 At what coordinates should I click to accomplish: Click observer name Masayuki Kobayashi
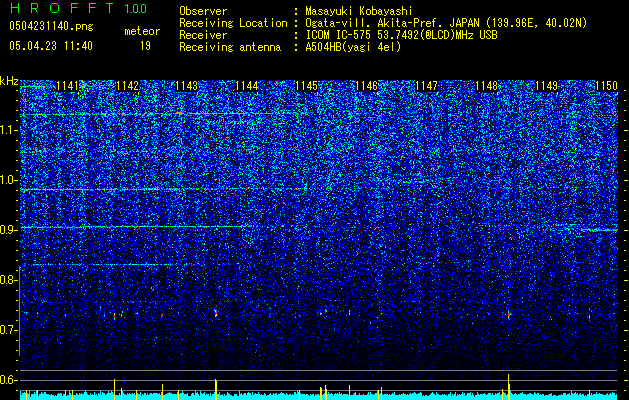pyautogui.click(x=359, y=11)
